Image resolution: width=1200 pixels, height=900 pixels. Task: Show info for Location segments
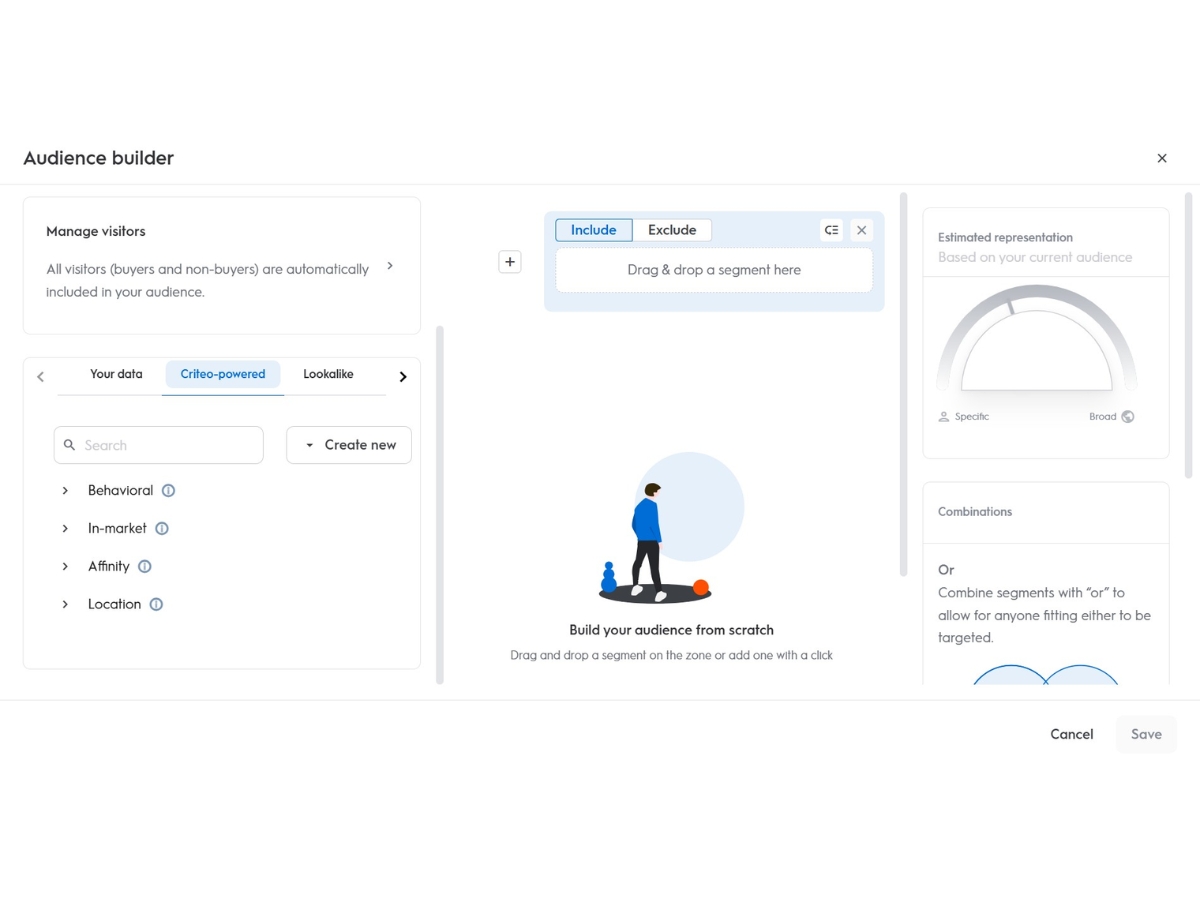coord(156,605)
